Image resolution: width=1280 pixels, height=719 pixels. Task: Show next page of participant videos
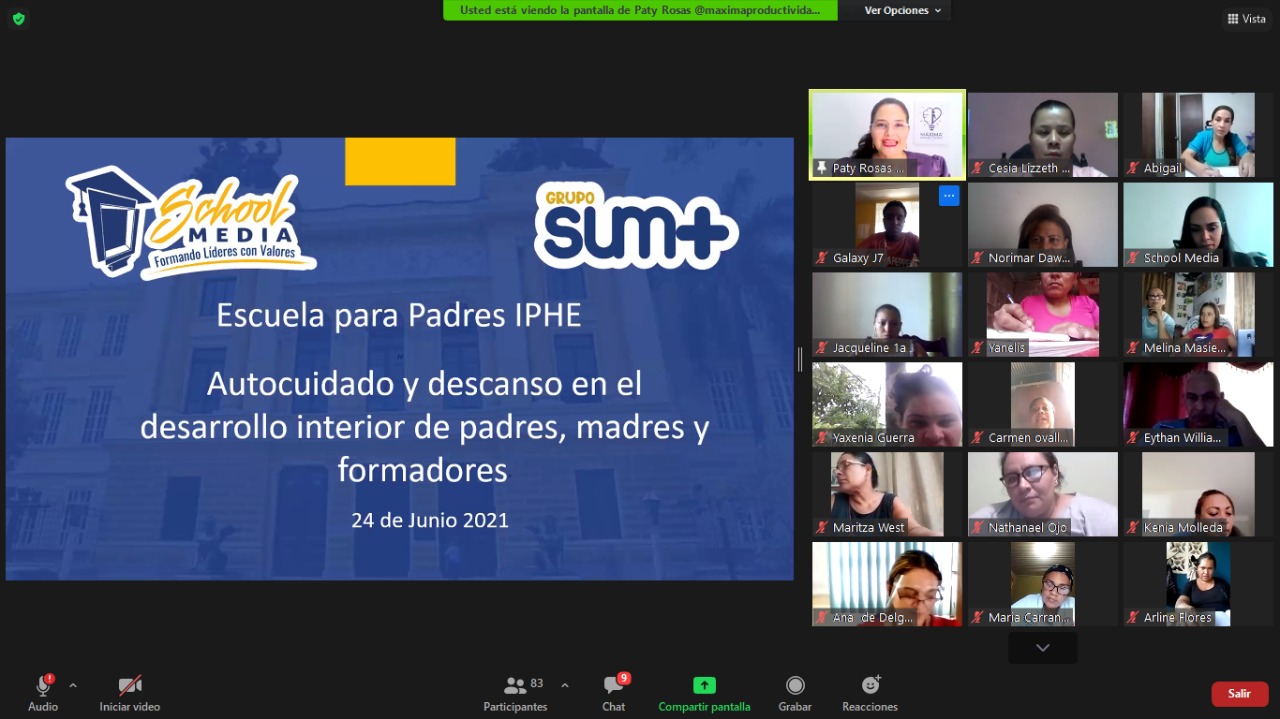(1043, 648)
